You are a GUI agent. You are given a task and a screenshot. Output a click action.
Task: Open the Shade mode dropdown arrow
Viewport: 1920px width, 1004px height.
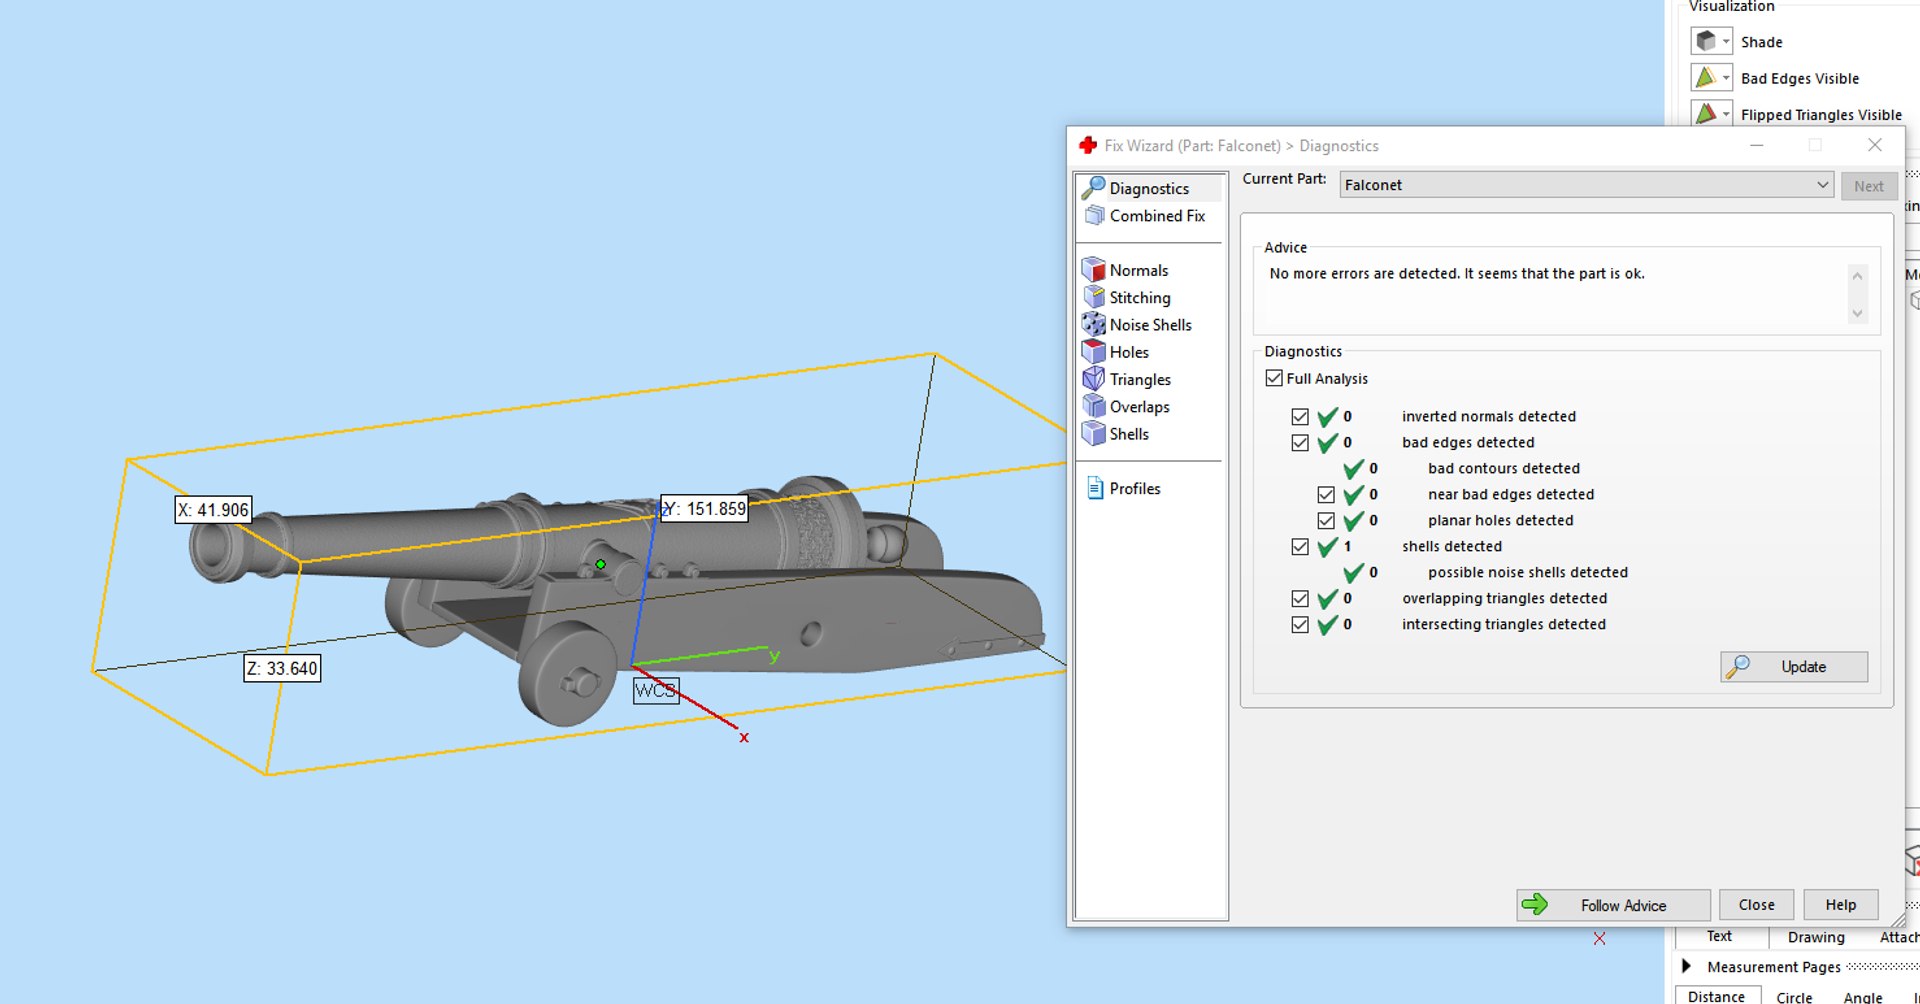point(1726,41)
